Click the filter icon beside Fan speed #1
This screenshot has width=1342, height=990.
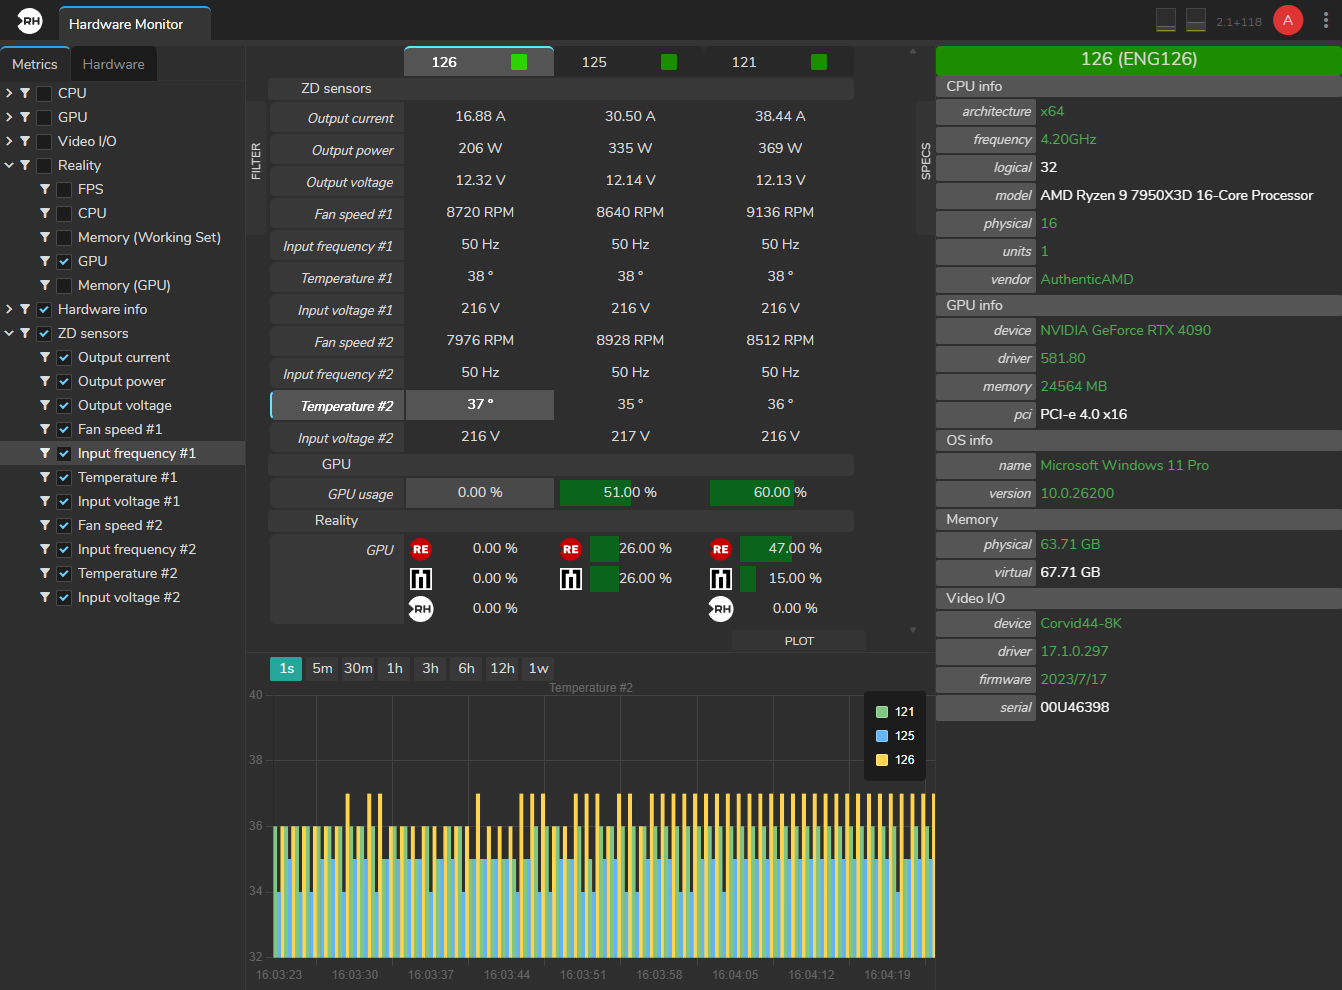tap(45, 429)
